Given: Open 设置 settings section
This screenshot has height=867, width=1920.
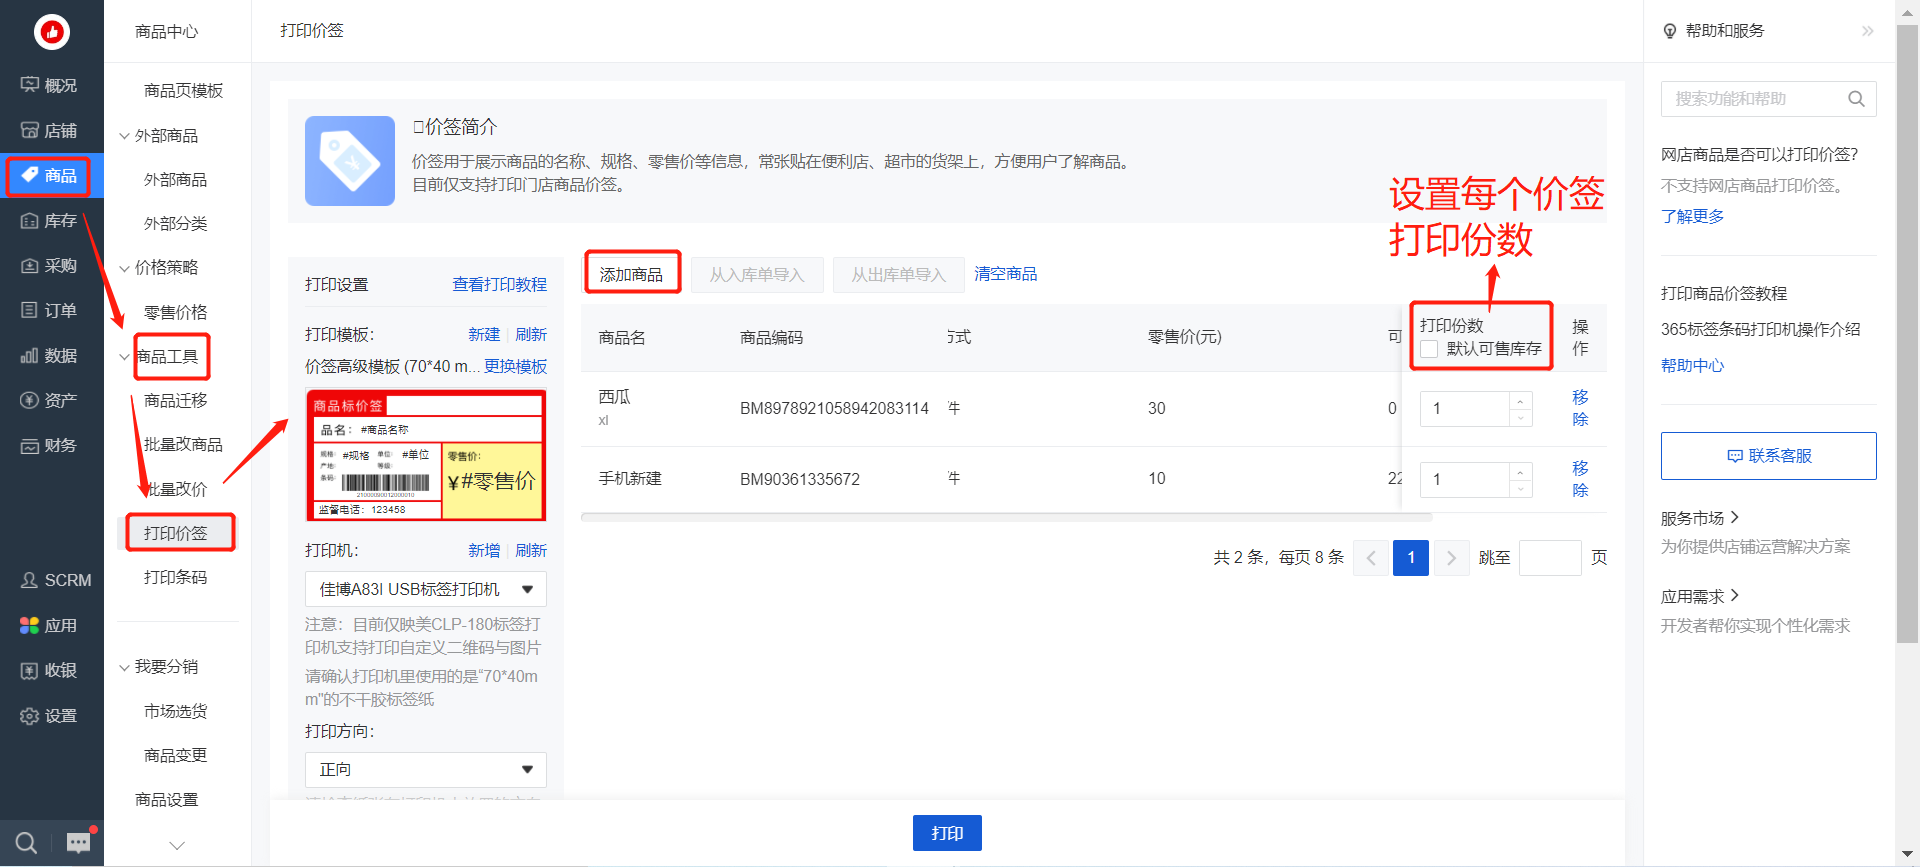Looking at the screenshot, I should pos(50,716).
